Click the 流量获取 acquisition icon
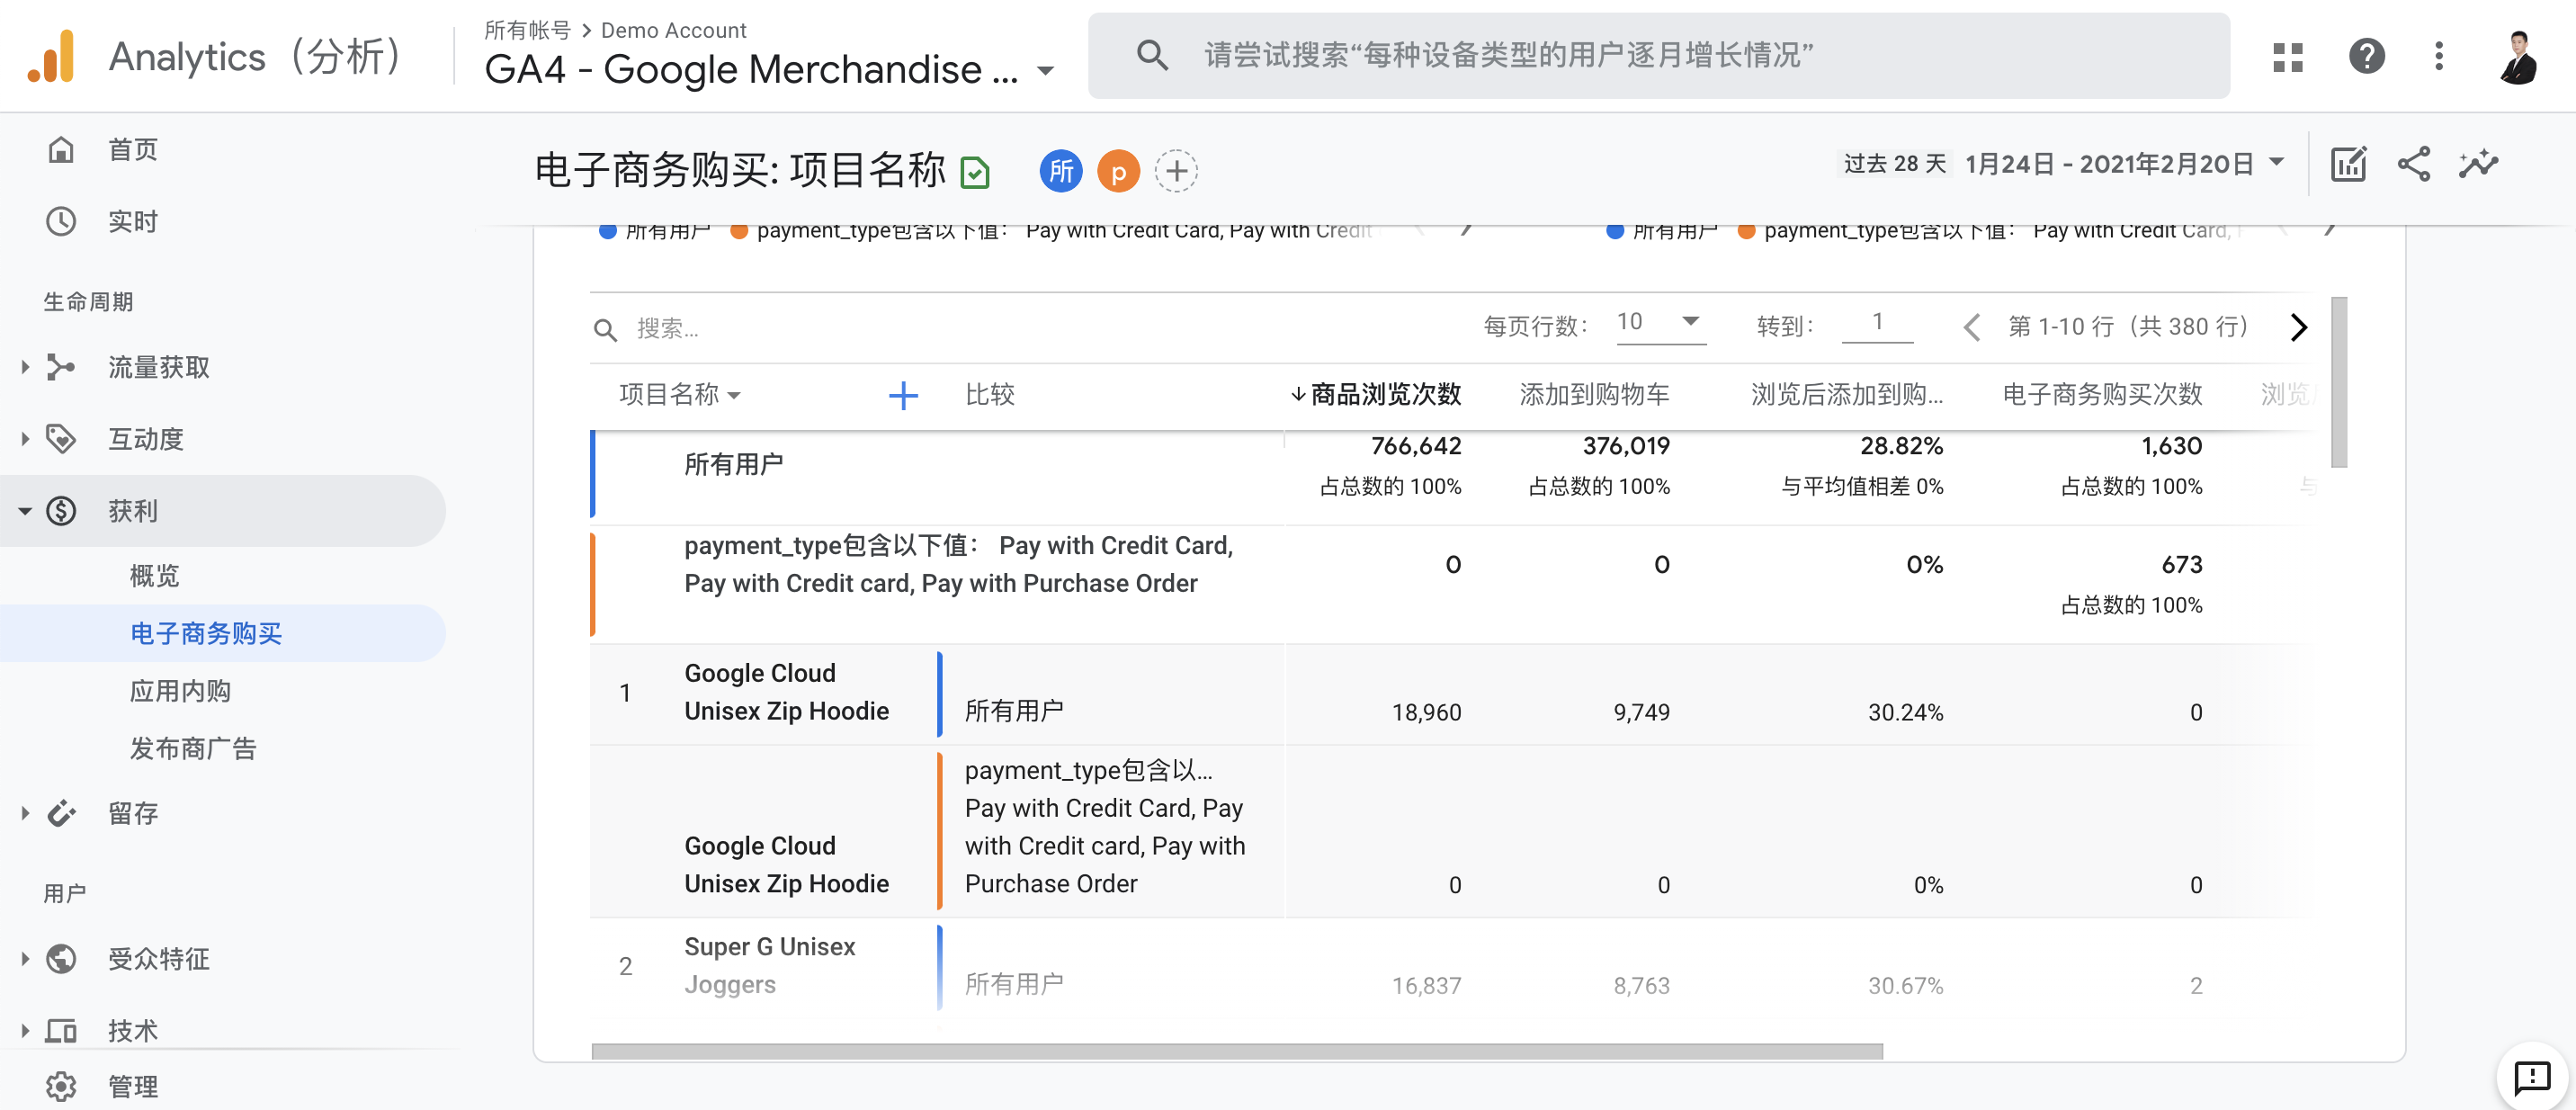This screenshot has height=1110, width=2576. click(x=61, y=367)
